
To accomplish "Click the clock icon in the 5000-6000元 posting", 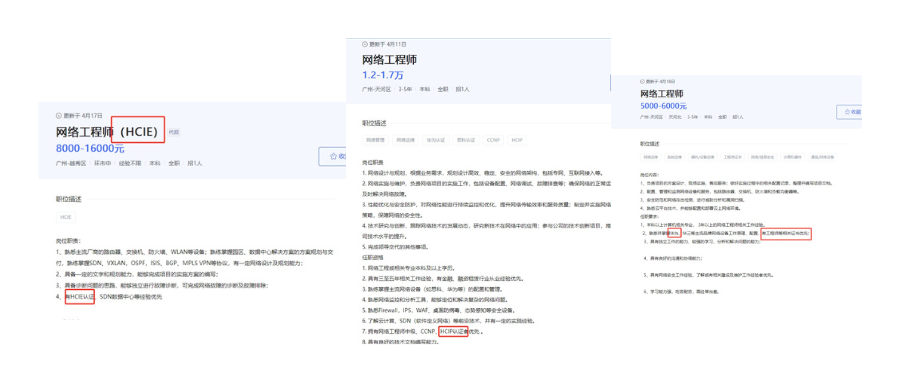I will click(x=643, y=82).
